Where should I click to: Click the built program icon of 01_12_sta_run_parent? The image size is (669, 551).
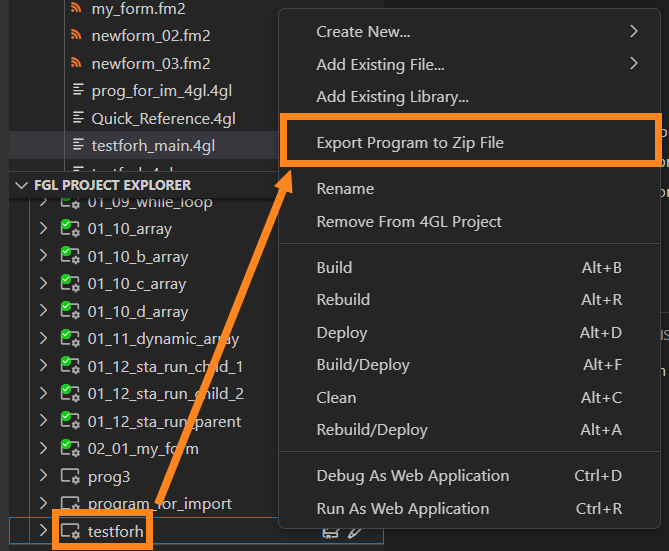pos(70,421)
